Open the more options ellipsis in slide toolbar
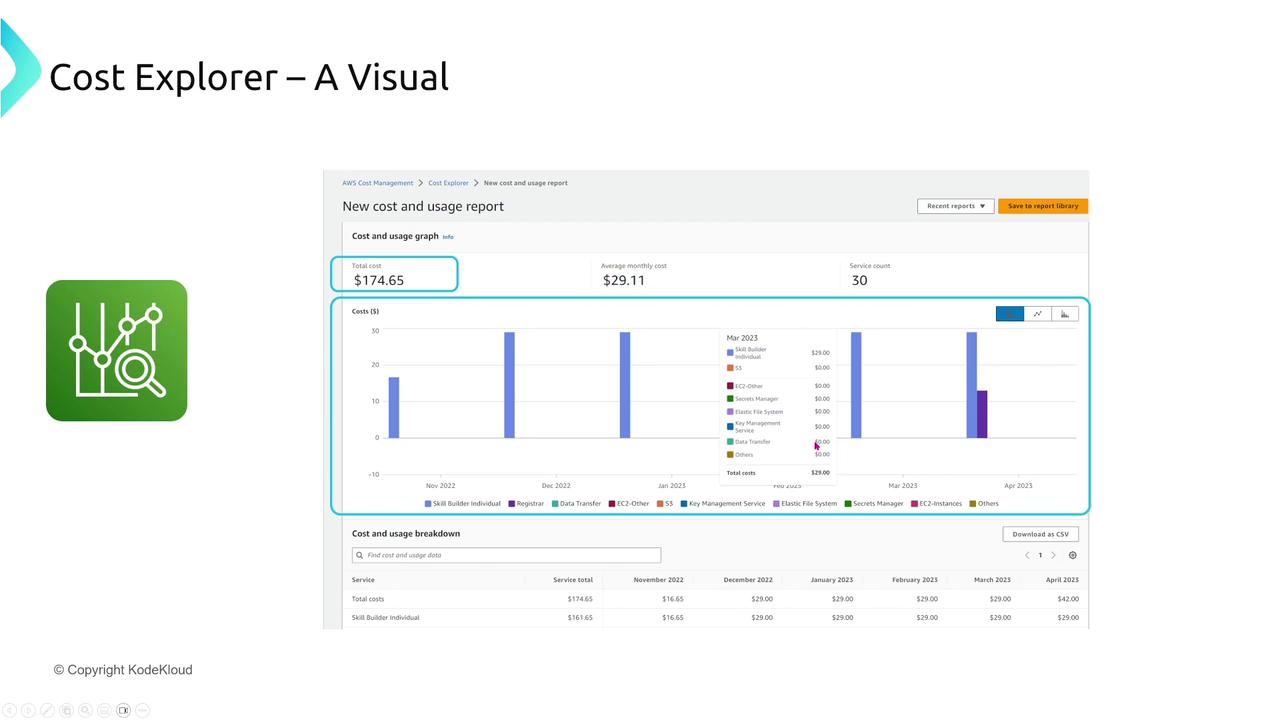 (143, 710)
